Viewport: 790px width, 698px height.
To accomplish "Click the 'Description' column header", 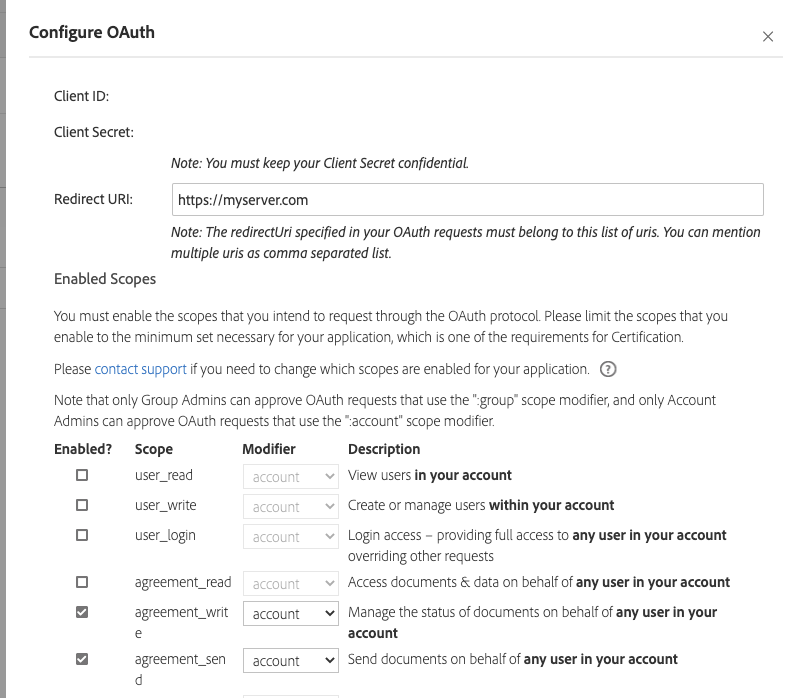I will coord(384,449).
